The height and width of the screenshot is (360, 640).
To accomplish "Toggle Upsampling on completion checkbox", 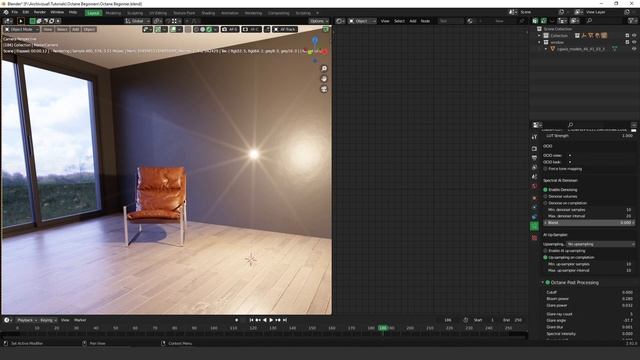I will 545,258.
